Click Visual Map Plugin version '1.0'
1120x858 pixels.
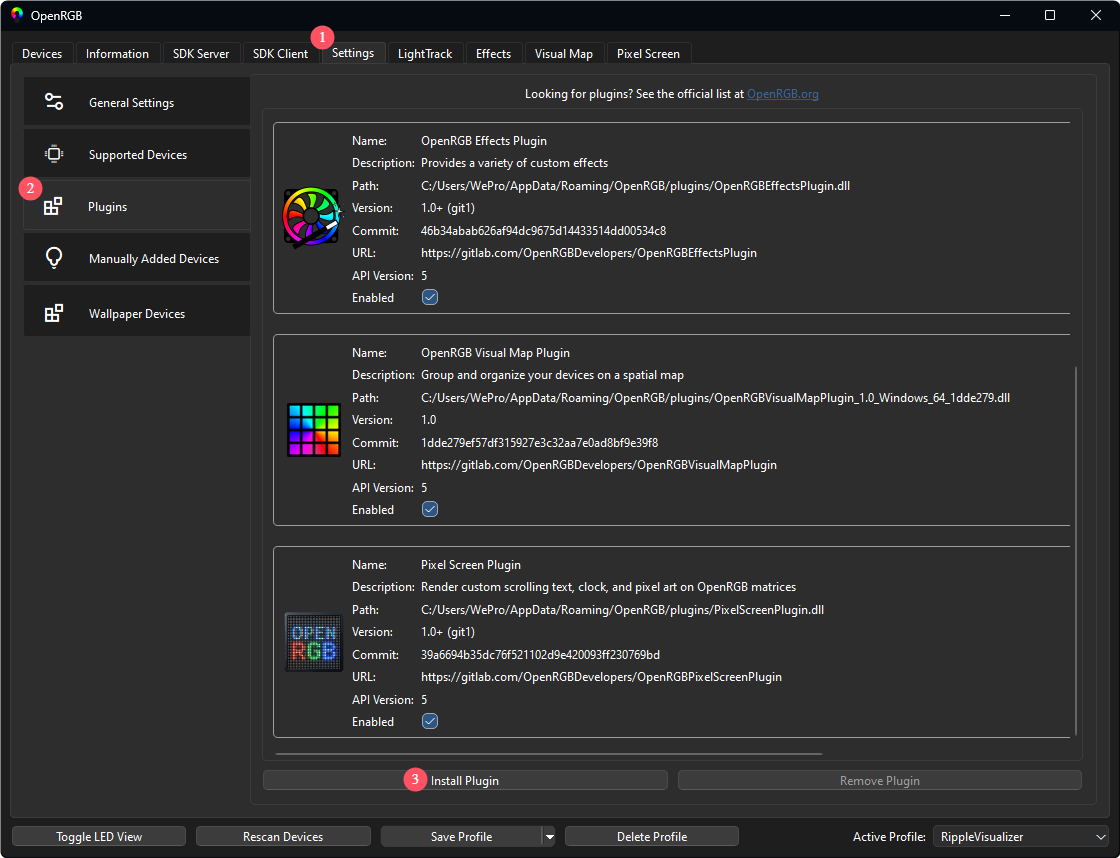tap(429, 420)
